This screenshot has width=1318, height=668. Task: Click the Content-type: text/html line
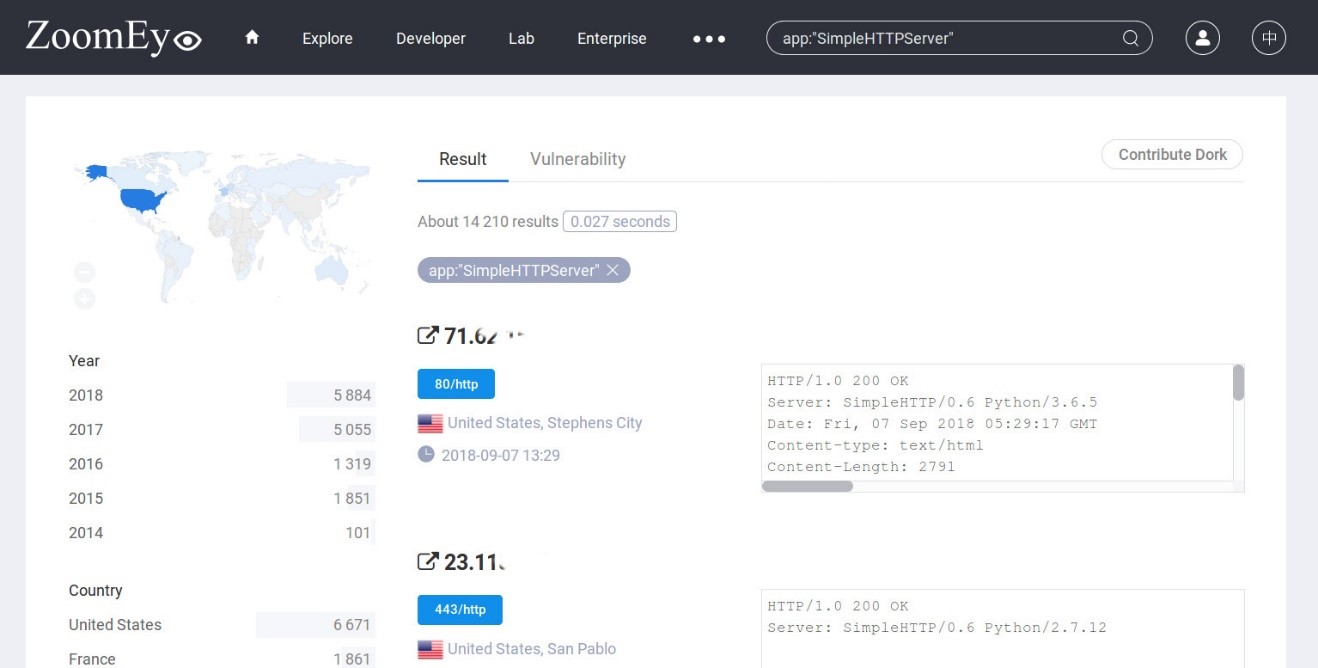coord(875,445)
